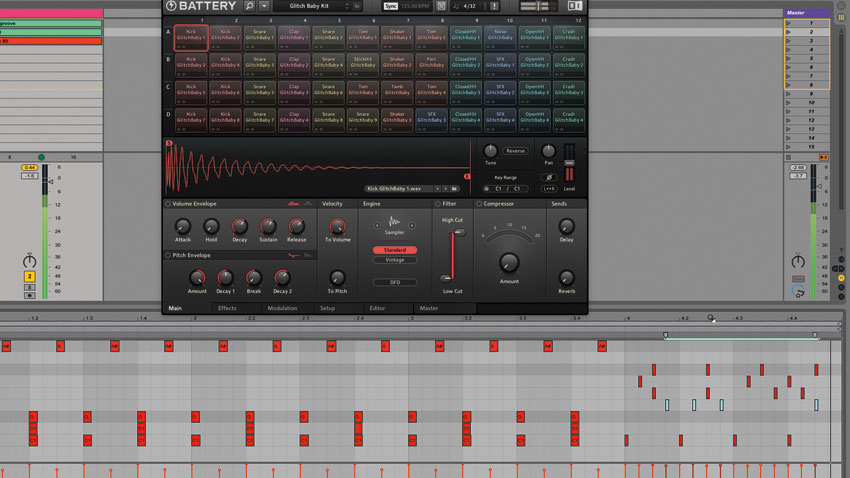This screenshot has width=850, height=478.
Task: Click the Master track header in Ableton
Action: tap(807, 12)
